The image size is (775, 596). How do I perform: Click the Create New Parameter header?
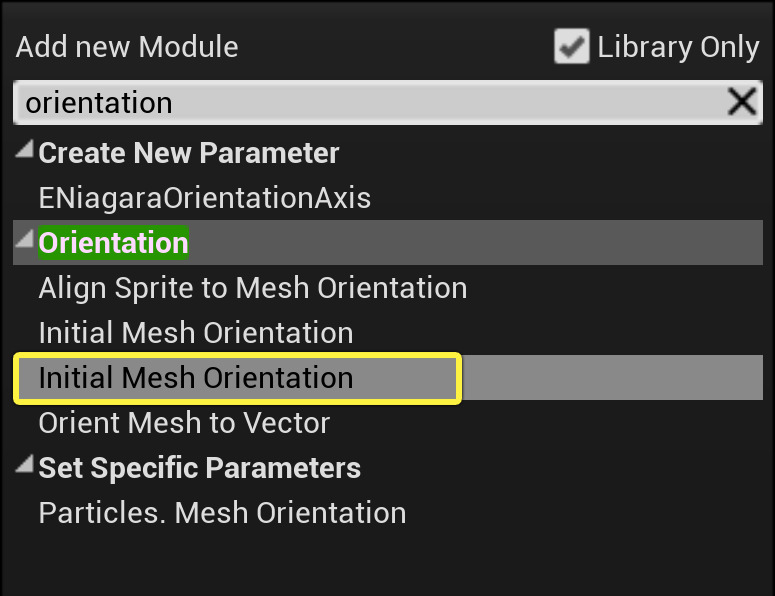point(188,153)
